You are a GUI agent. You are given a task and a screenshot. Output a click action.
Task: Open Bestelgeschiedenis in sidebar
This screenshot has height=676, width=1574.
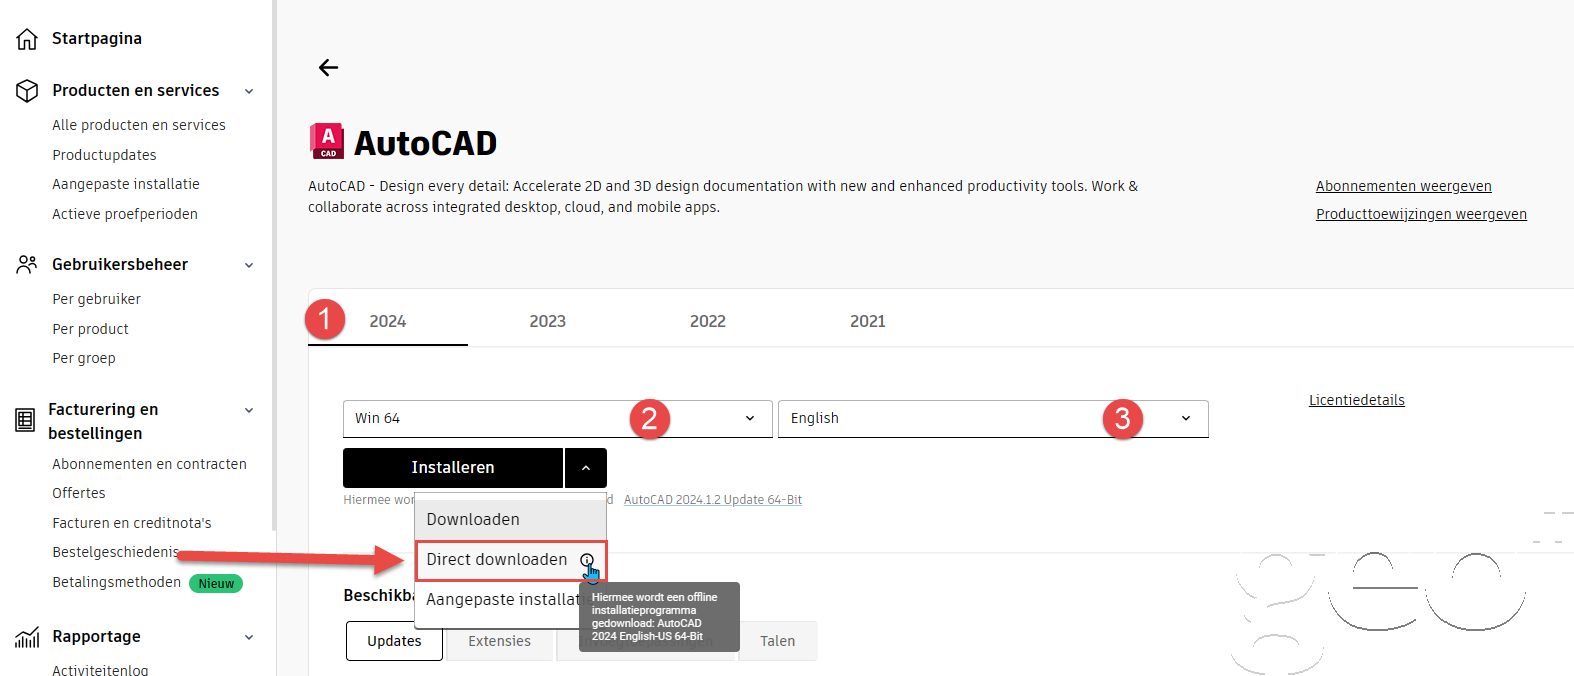116,552
